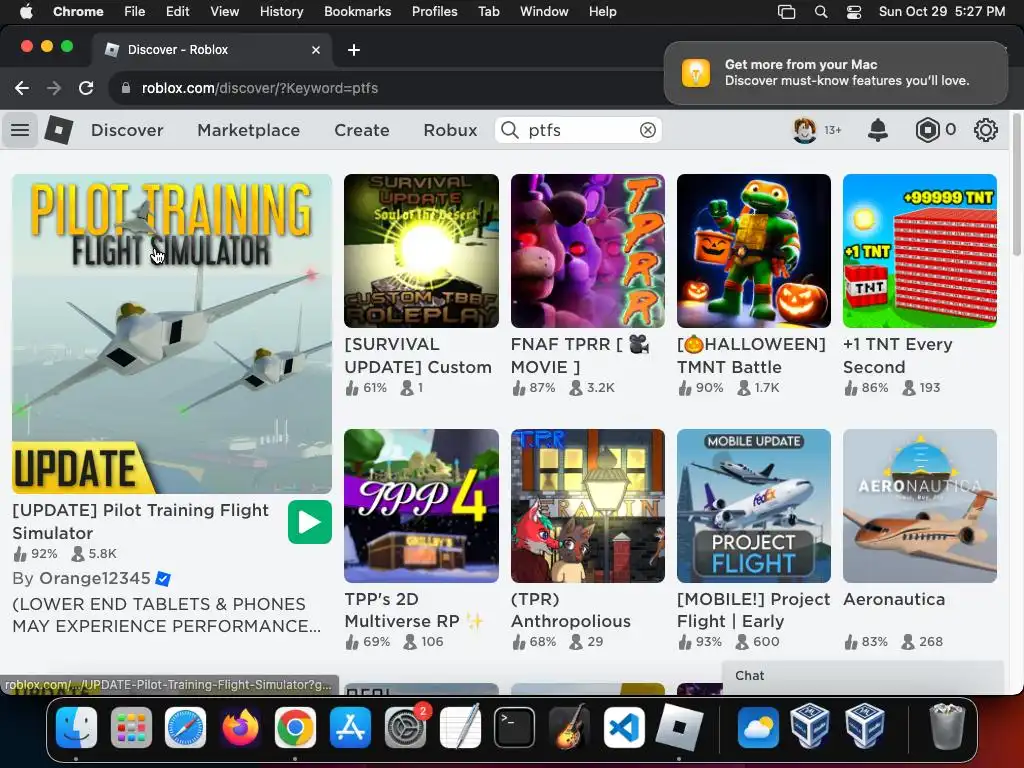Open the Custom TBBF Roleplay game thumbnail
This screenshot has width=1024, height=768.
[x=421, y=251]
